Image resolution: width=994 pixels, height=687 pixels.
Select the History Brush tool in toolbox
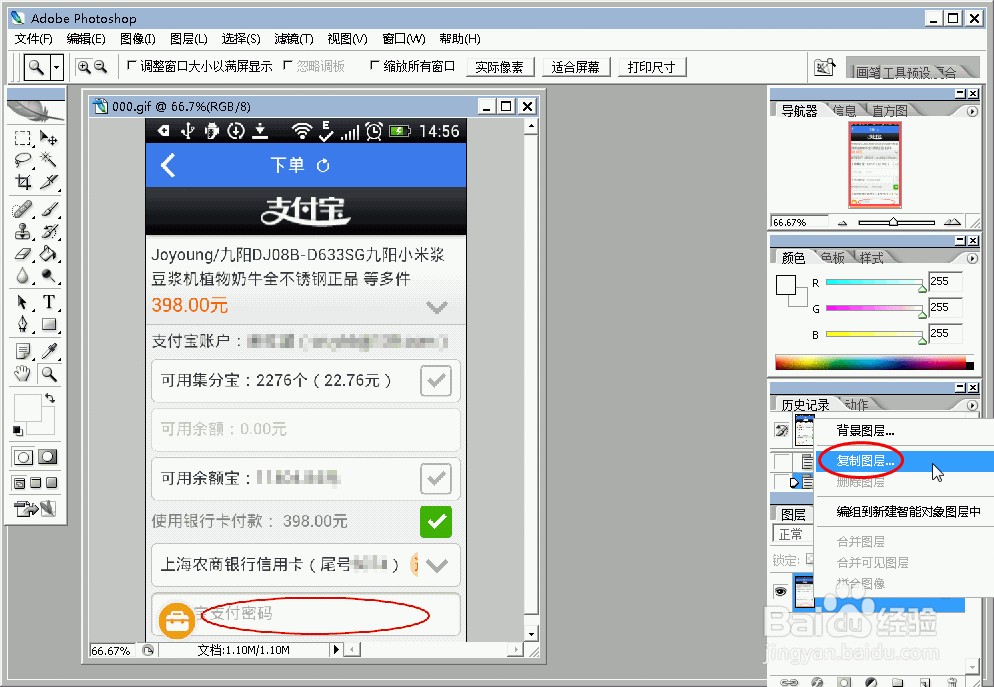point(49,231)
